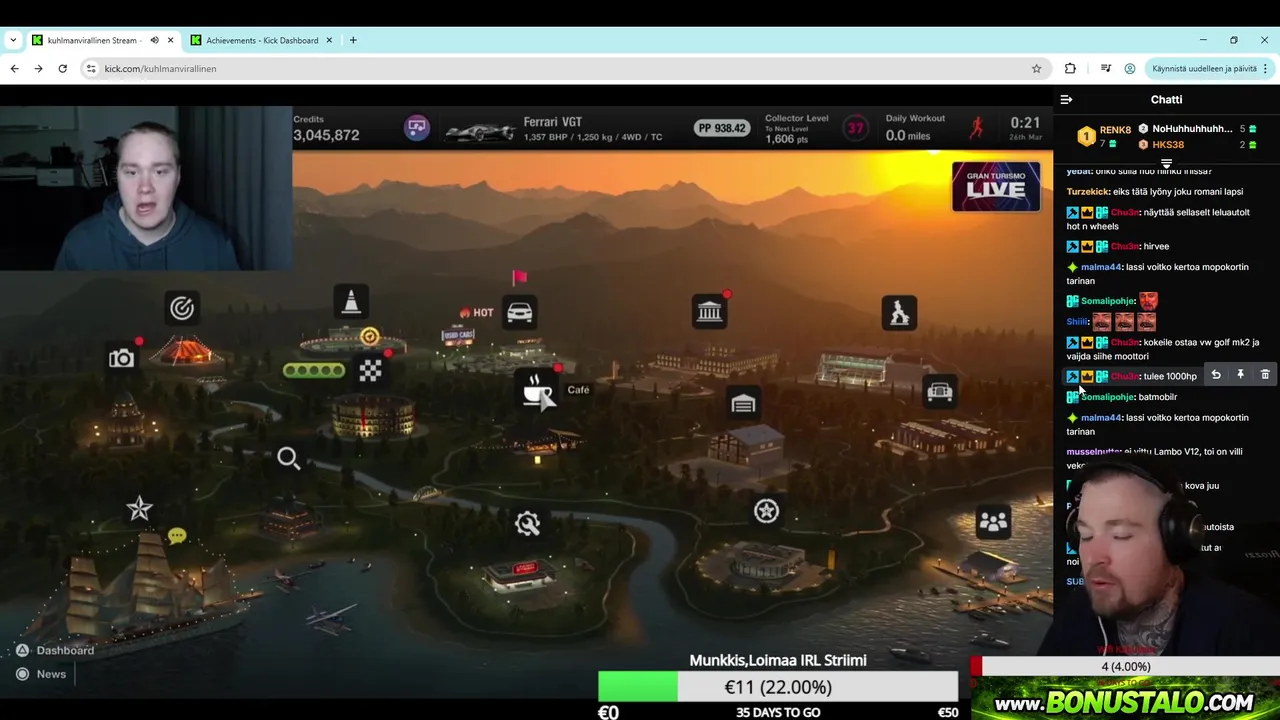
Task: Open the Showcase star icon
Action: [139, 509]
